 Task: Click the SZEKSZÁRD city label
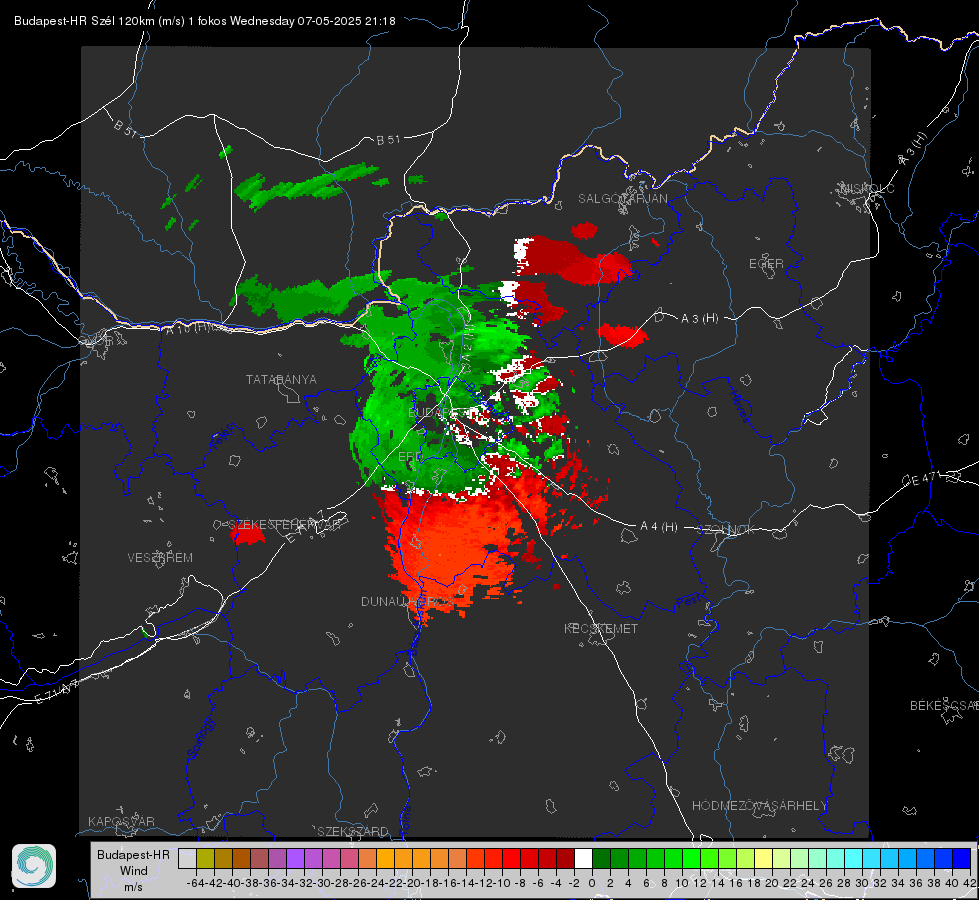point(353,831)
